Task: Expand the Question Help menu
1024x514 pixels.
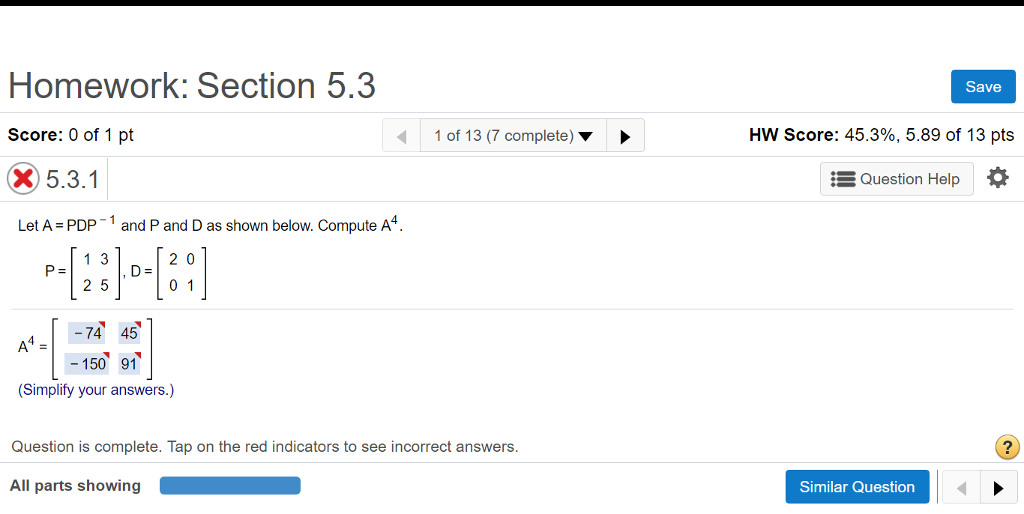Action: coord(897,179)
